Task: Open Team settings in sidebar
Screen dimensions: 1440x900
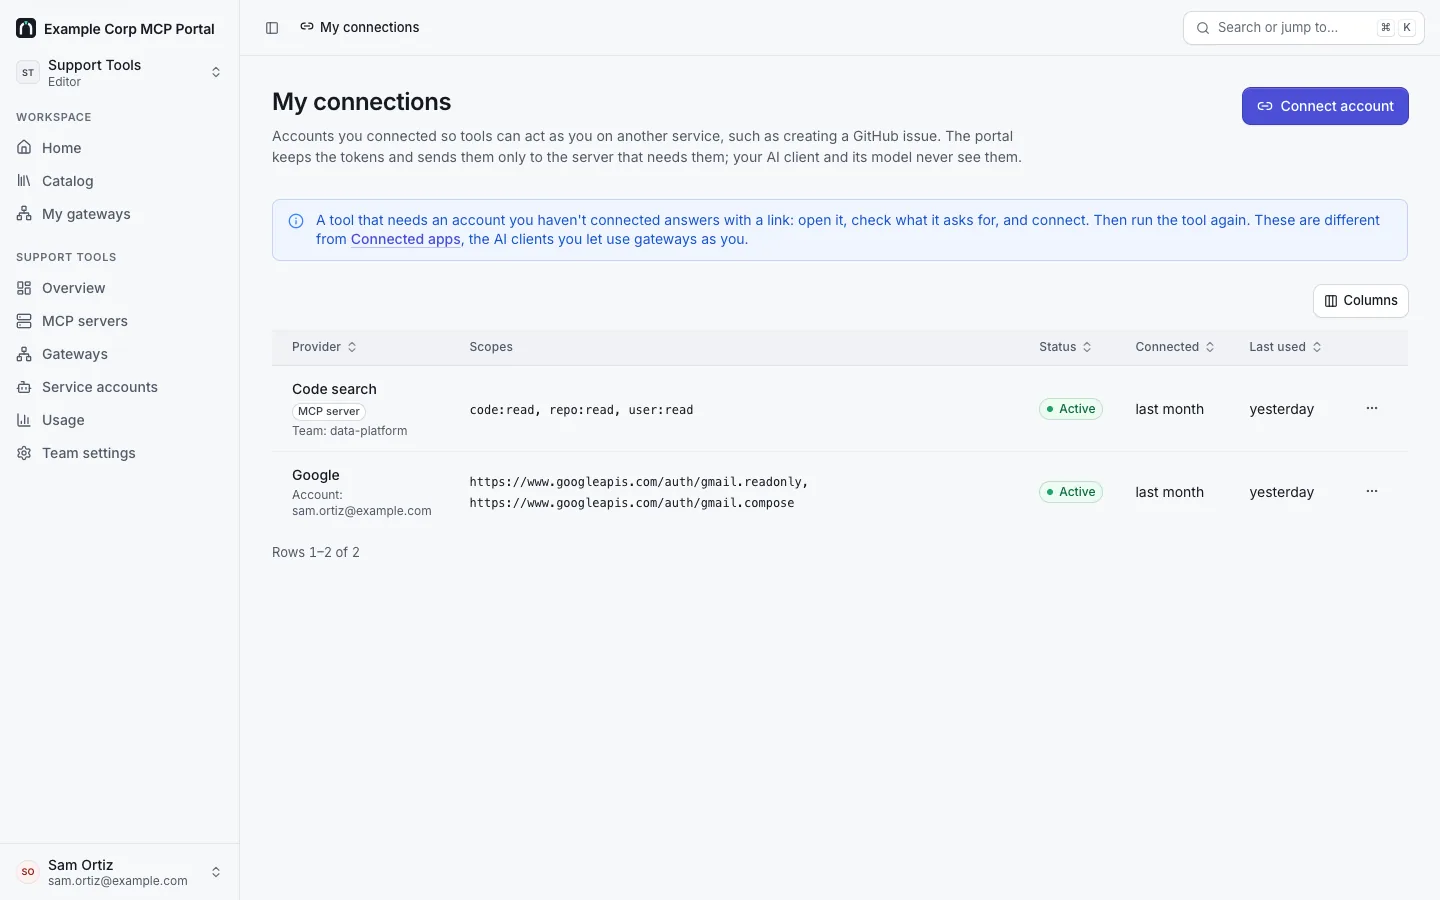Action: point(120,453)
